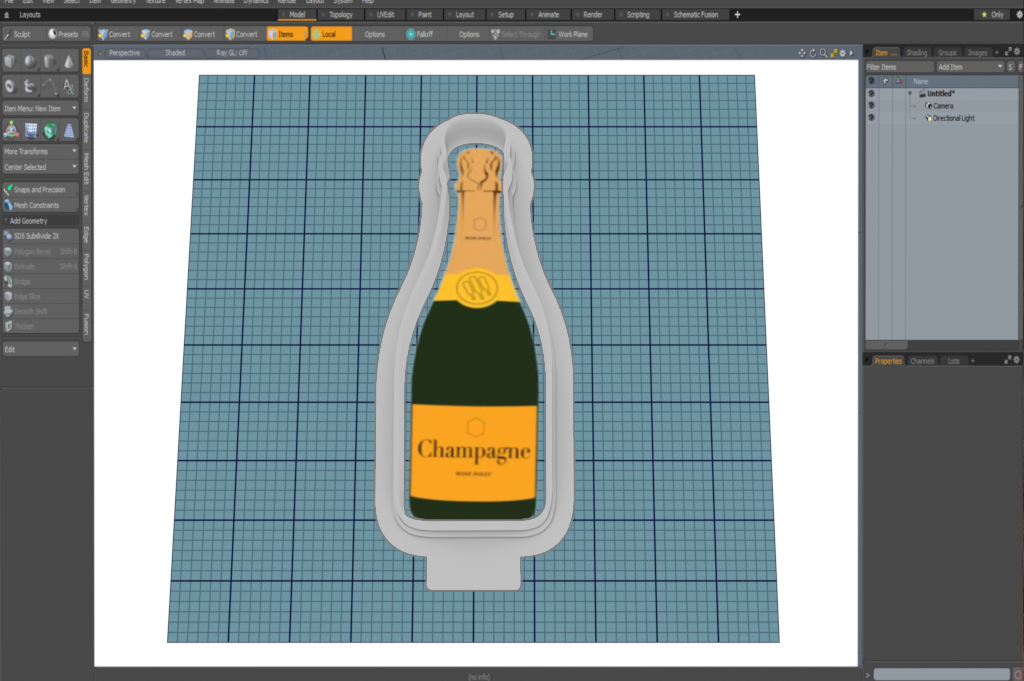Screen dimensions: 1024x681
Task: Choose the text tool icon
Action: click(x=68, y=87)
